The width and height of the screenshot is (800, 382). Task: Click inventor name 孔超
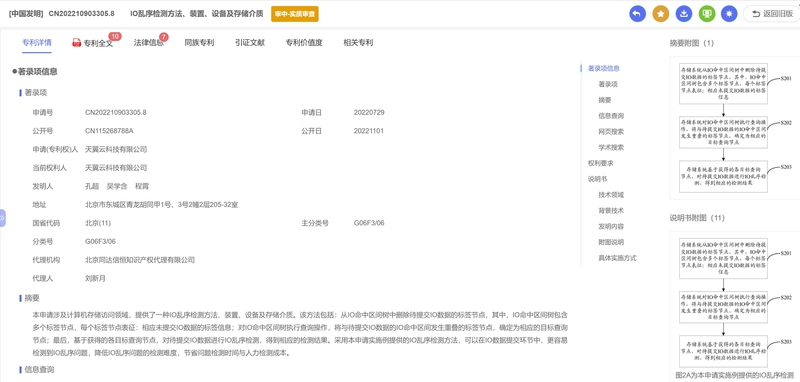pyautogui.click(x=91, y=186)
